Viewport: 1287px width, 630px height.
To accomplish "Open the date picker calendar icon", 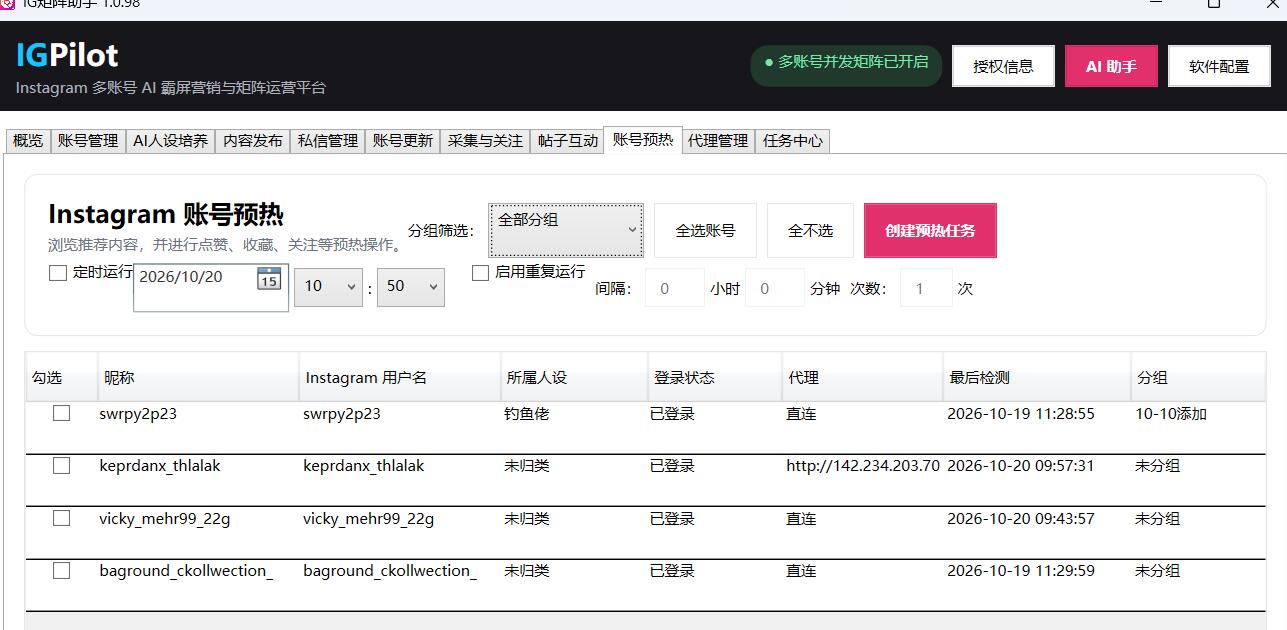I will click(x=269, y=279).
